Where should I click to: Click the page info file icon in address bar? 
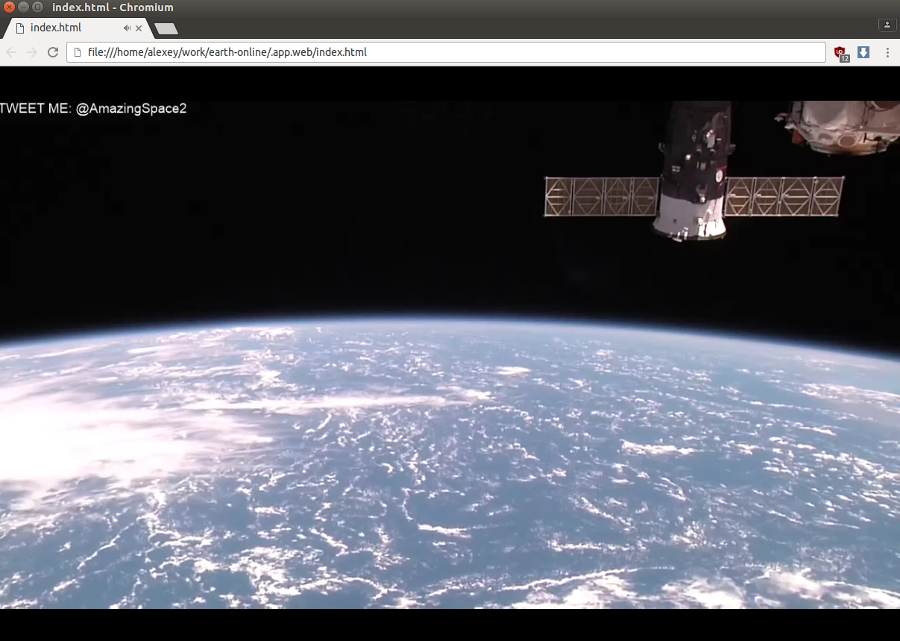[x=77, y=52]
